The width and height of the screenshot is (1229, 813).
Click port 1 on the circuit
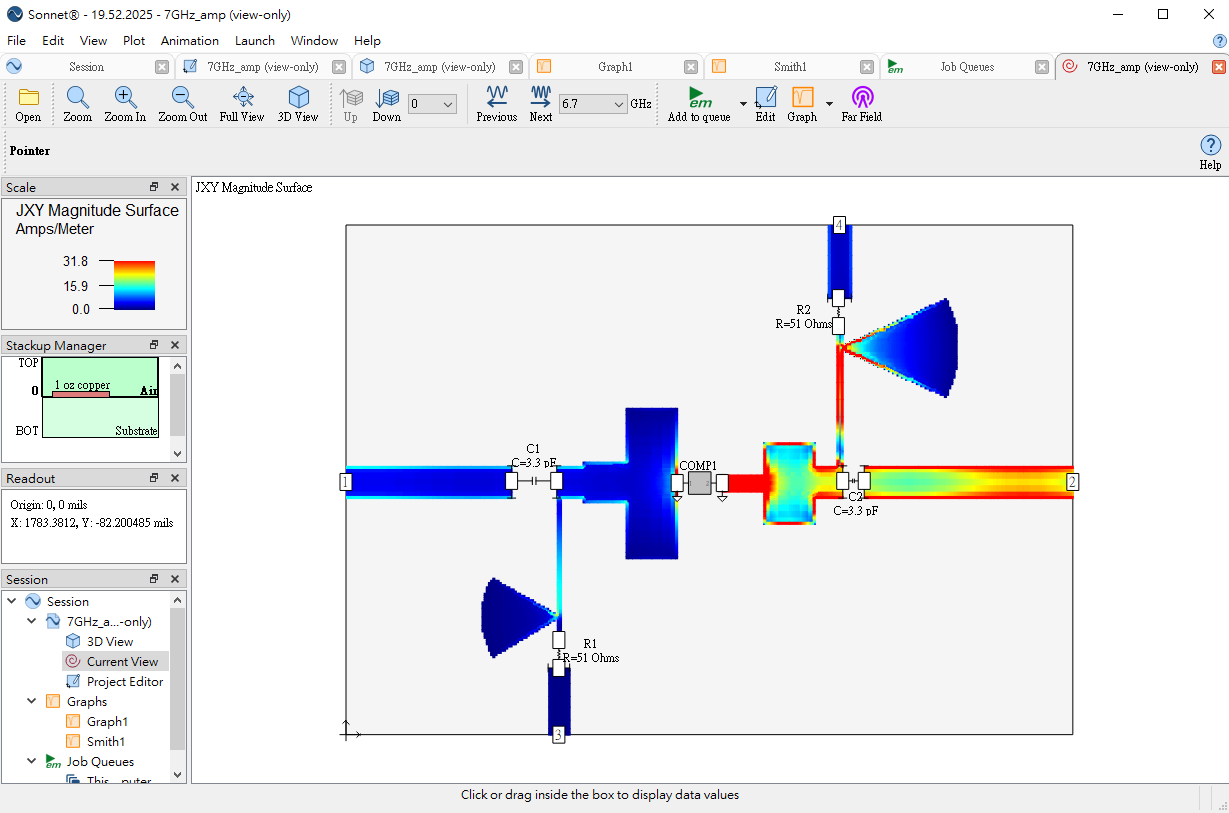coord(346,482)
